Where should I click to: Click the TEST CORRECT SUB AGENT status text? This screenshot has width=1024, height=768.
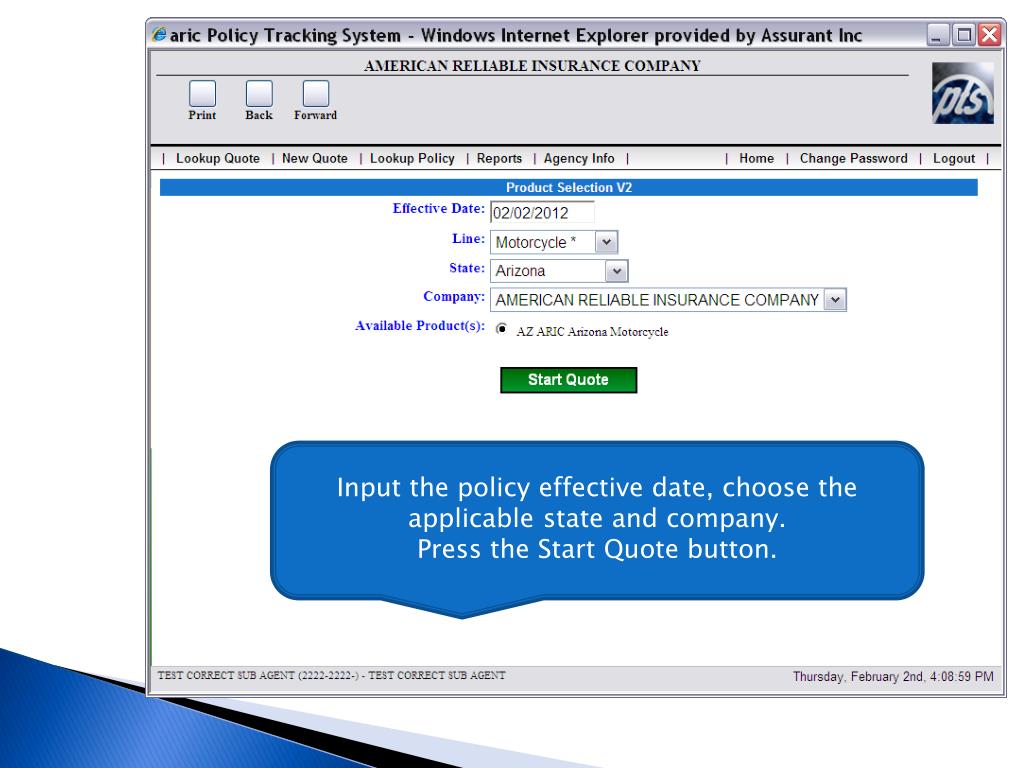pyautogui.click(x=332, y=675)
